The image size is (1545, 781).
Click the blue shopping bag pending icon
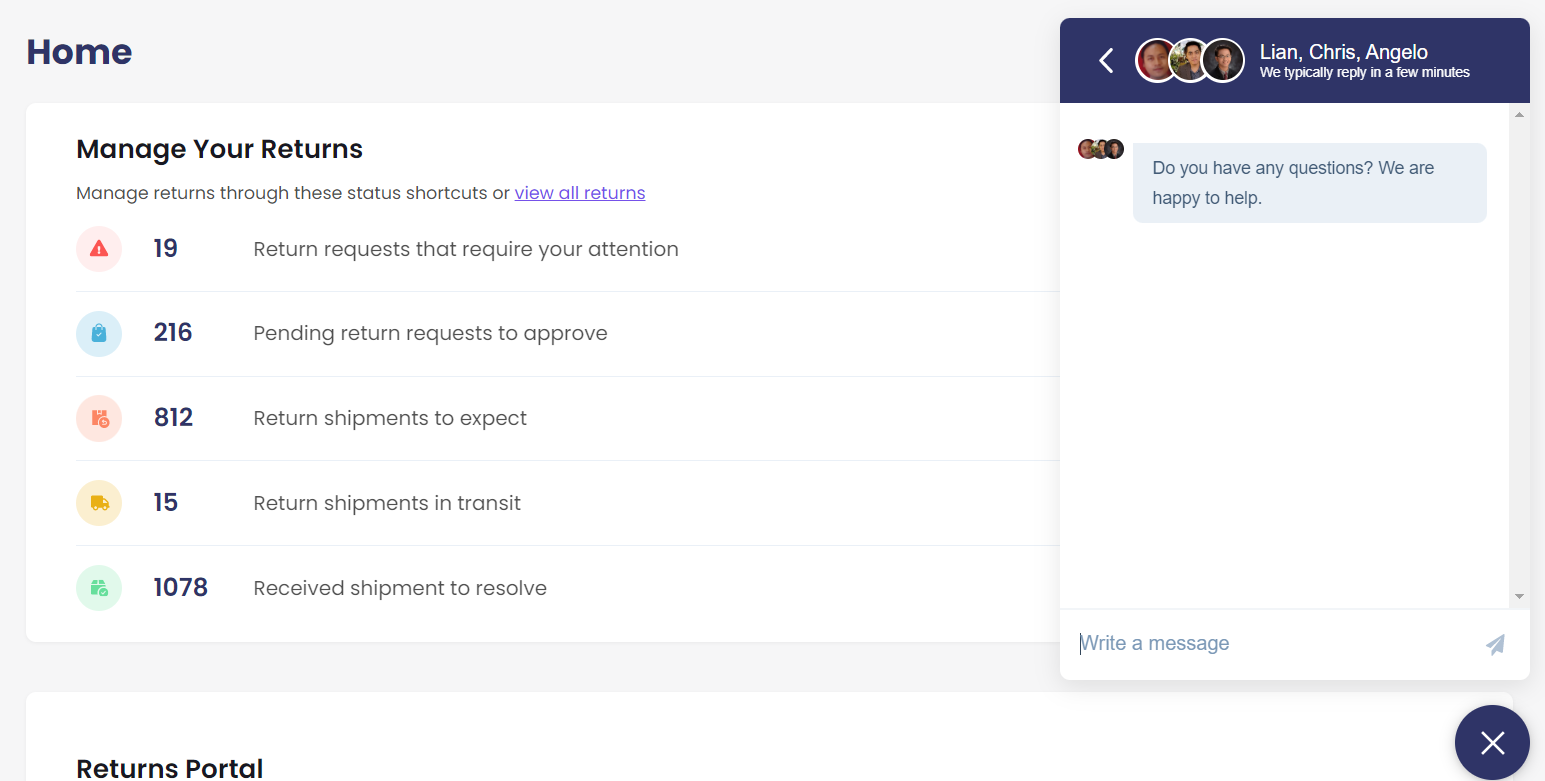tap(99, 334)
